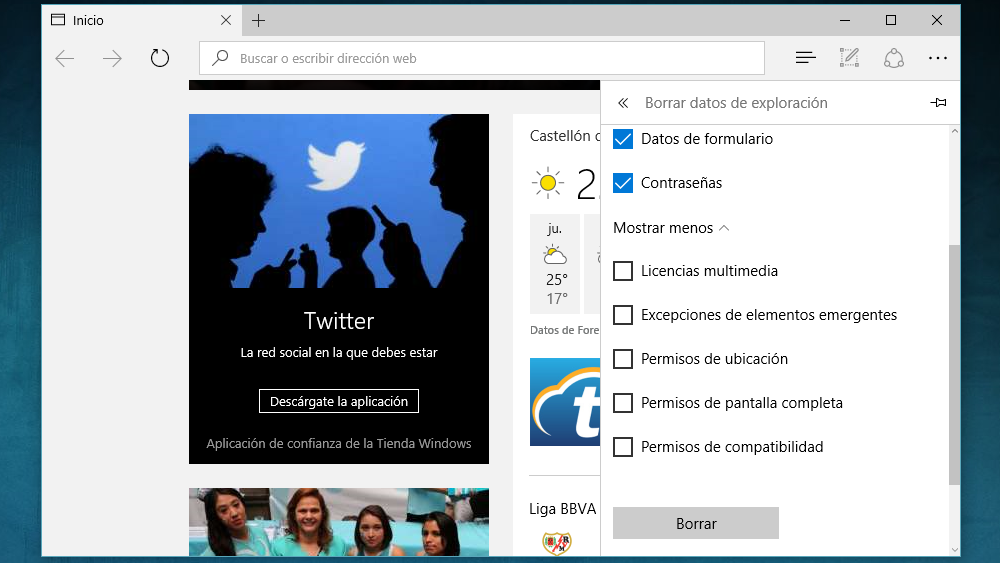The height and width of the screenshot is (563, 1000).
Task: Click Aplicación de confianza de la Tienda Windows
Action: tap(339, 444)
